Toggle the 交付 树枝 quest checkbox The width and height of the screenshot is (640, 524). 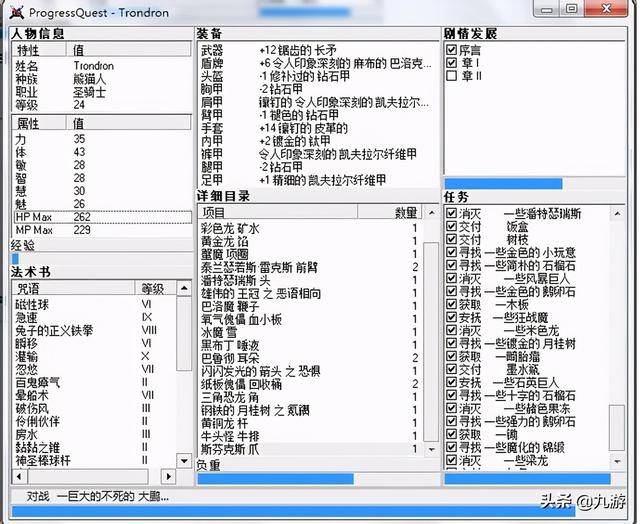tap(451, 239)
